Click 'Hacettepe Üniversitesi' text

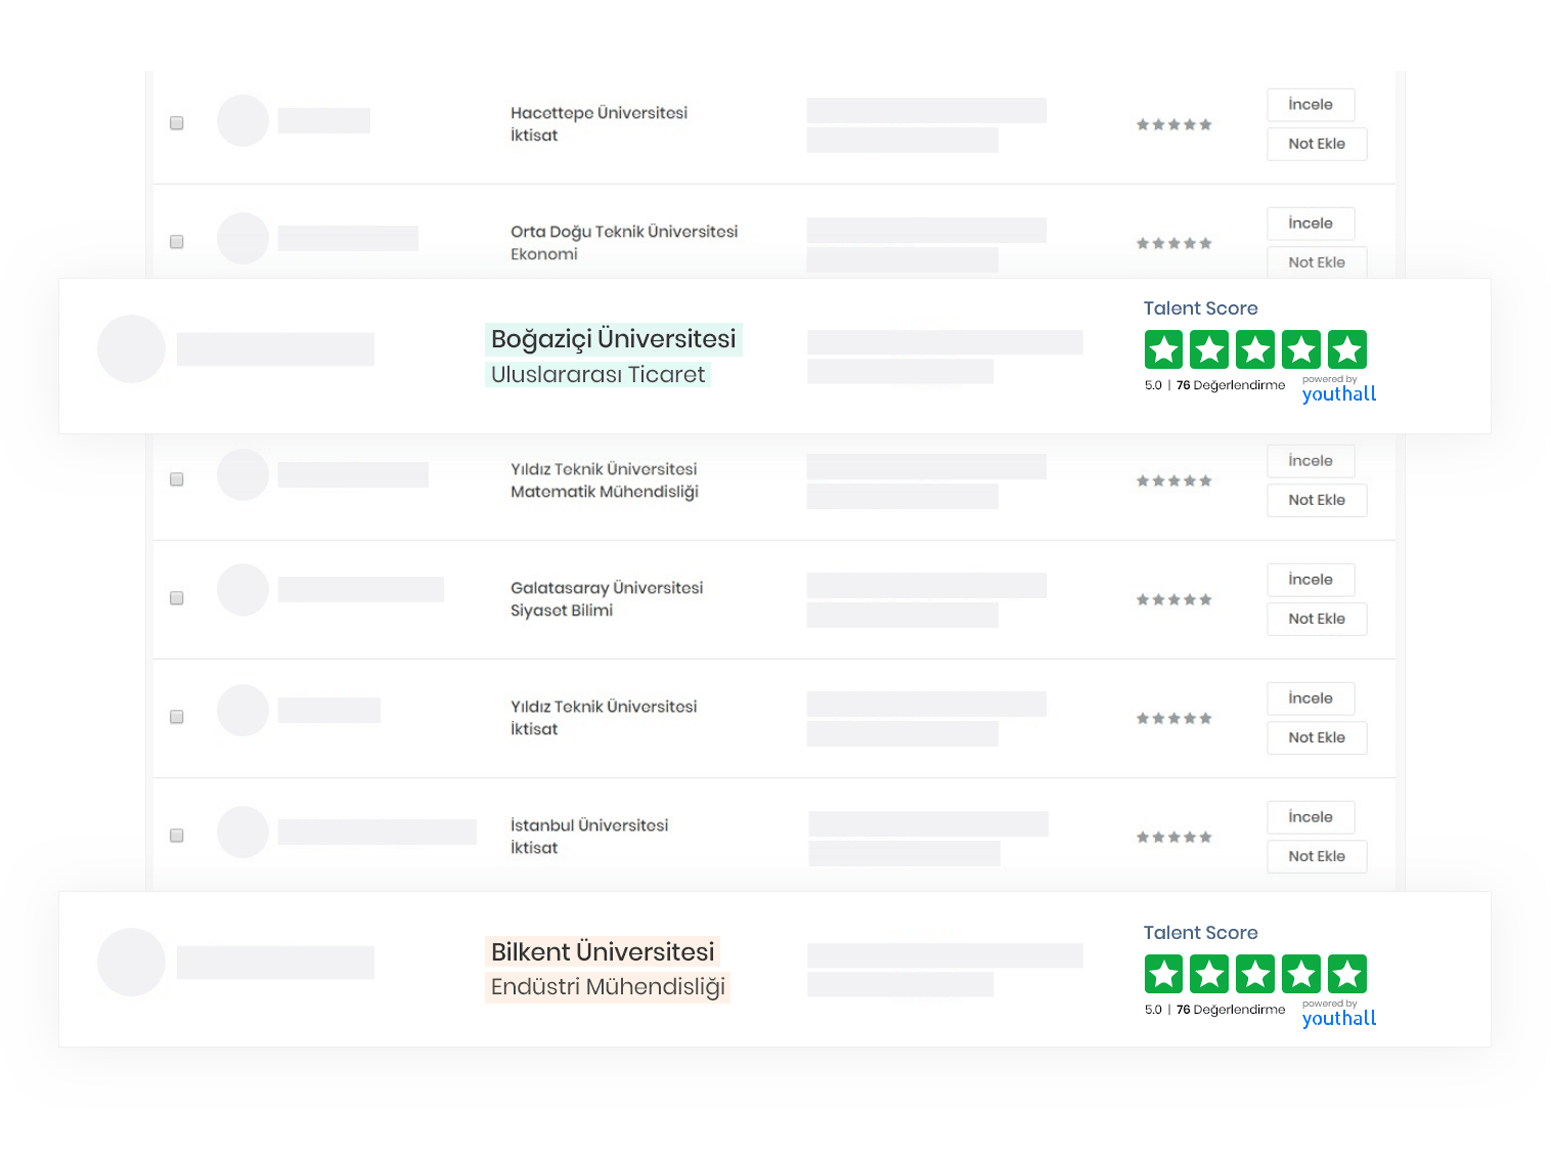pos(599,113)
